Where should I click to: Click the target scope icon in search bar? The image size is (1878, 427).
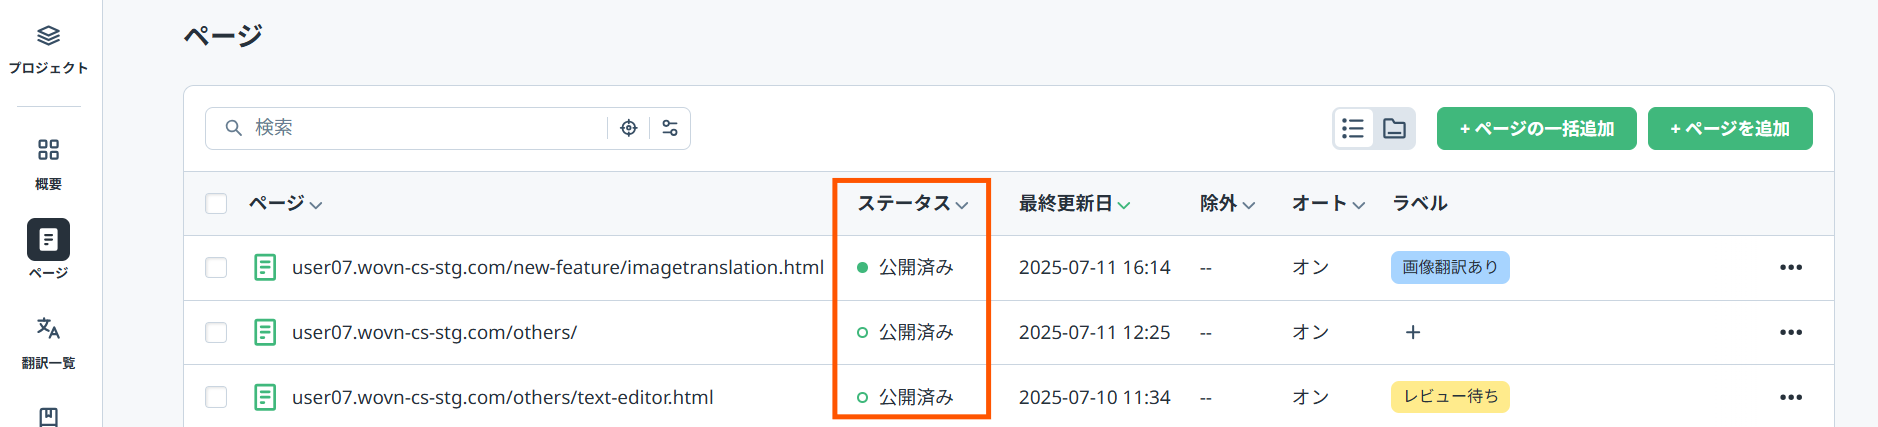pos(629,128)
